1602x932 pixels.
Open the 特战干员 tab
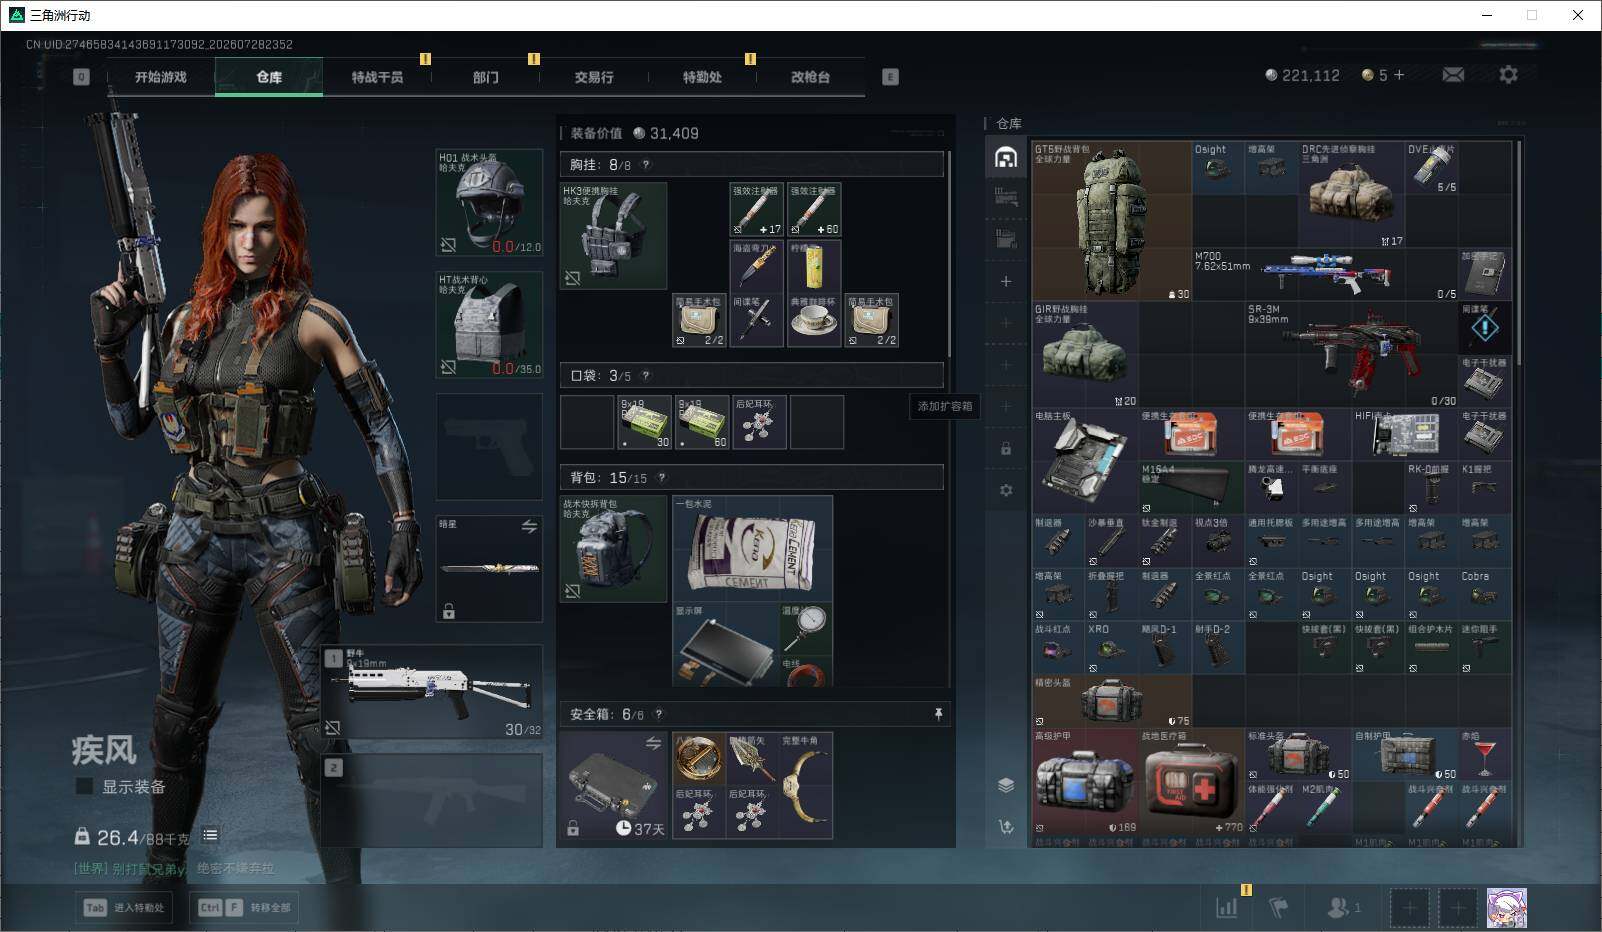click(377, 77)
